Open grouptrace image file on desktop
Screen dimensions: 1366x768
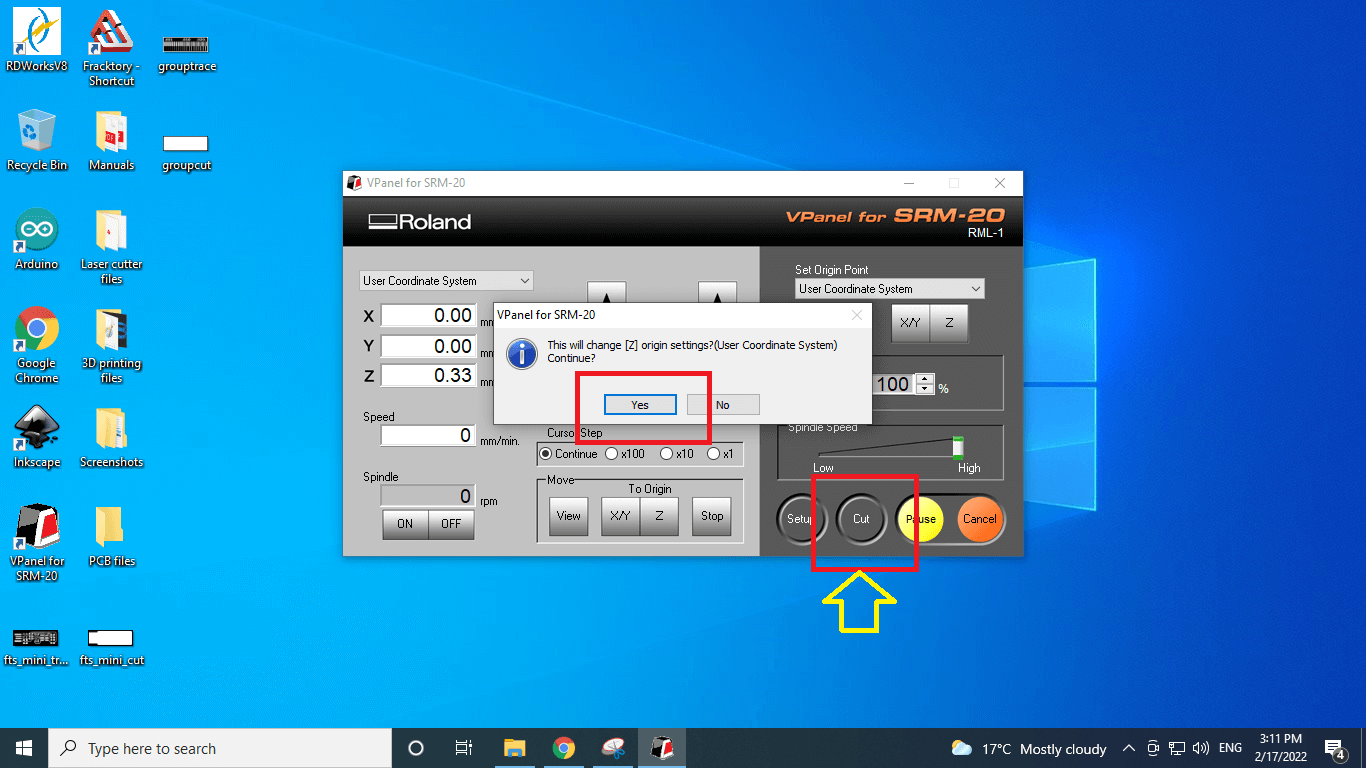pyautogui.click(x=186, y=53)
